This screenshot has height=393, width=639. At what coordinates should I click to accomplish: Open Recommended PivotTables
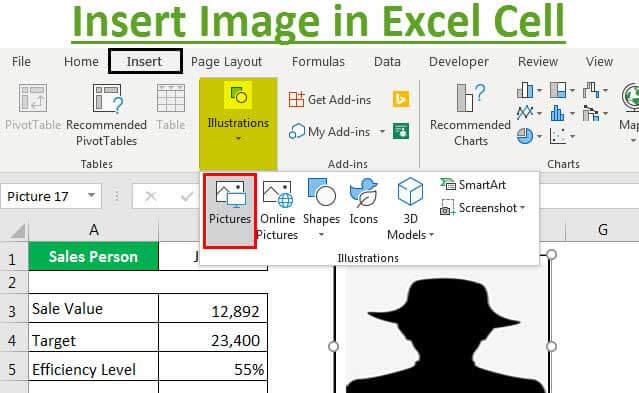106,115
